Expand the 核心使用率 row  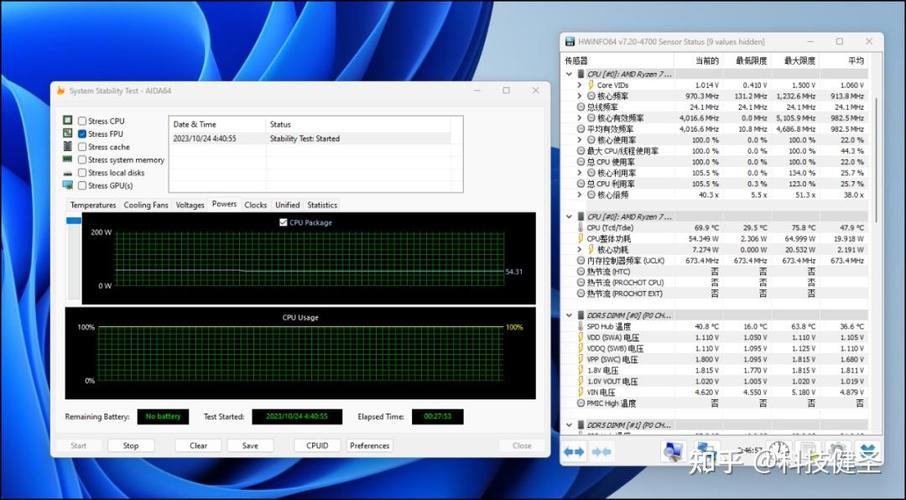pyautogui.click(x=580, y=140)
